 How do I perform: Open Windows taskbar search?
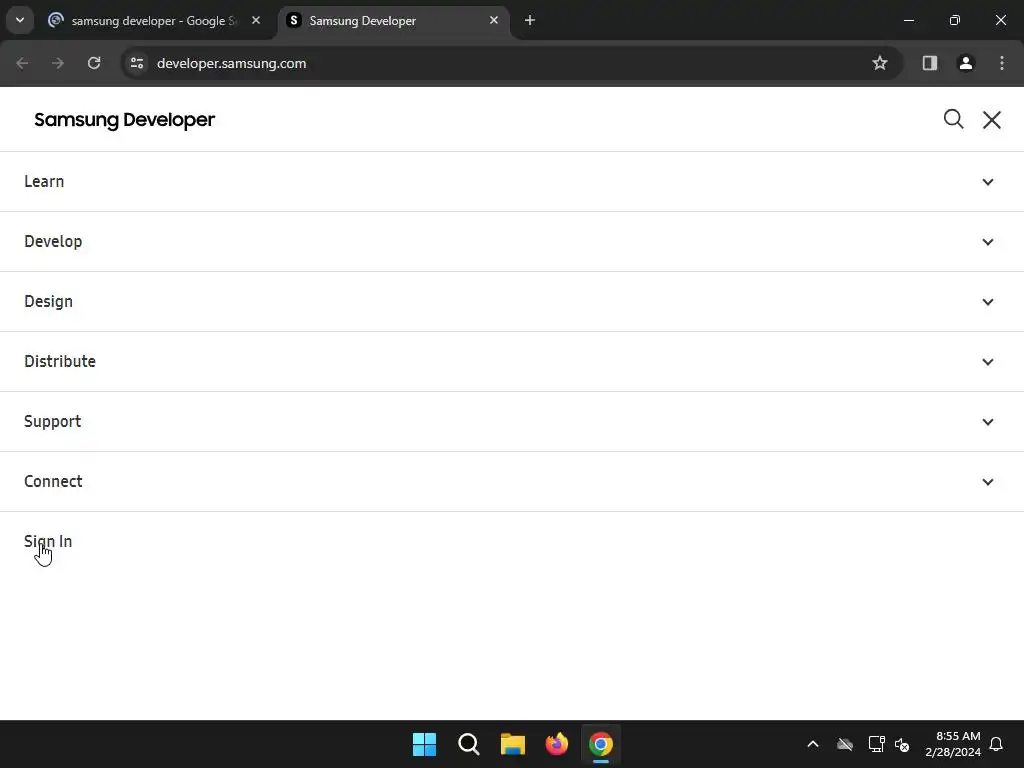(x=469, y=744)
